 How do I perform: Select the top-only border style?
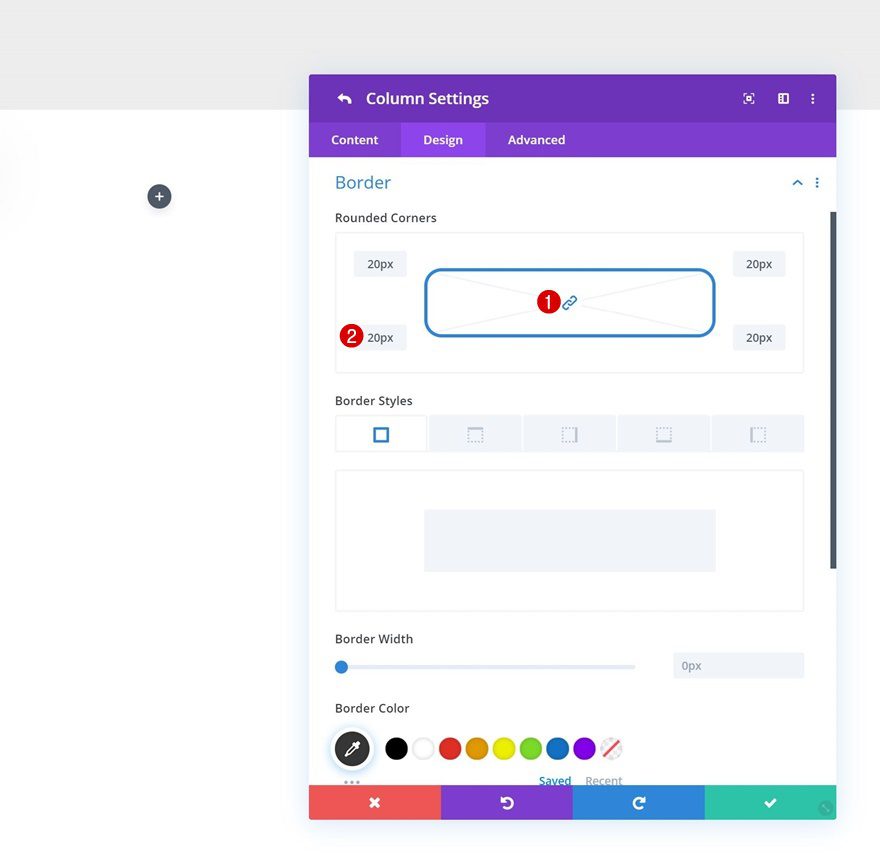click(x=475, y=433)
